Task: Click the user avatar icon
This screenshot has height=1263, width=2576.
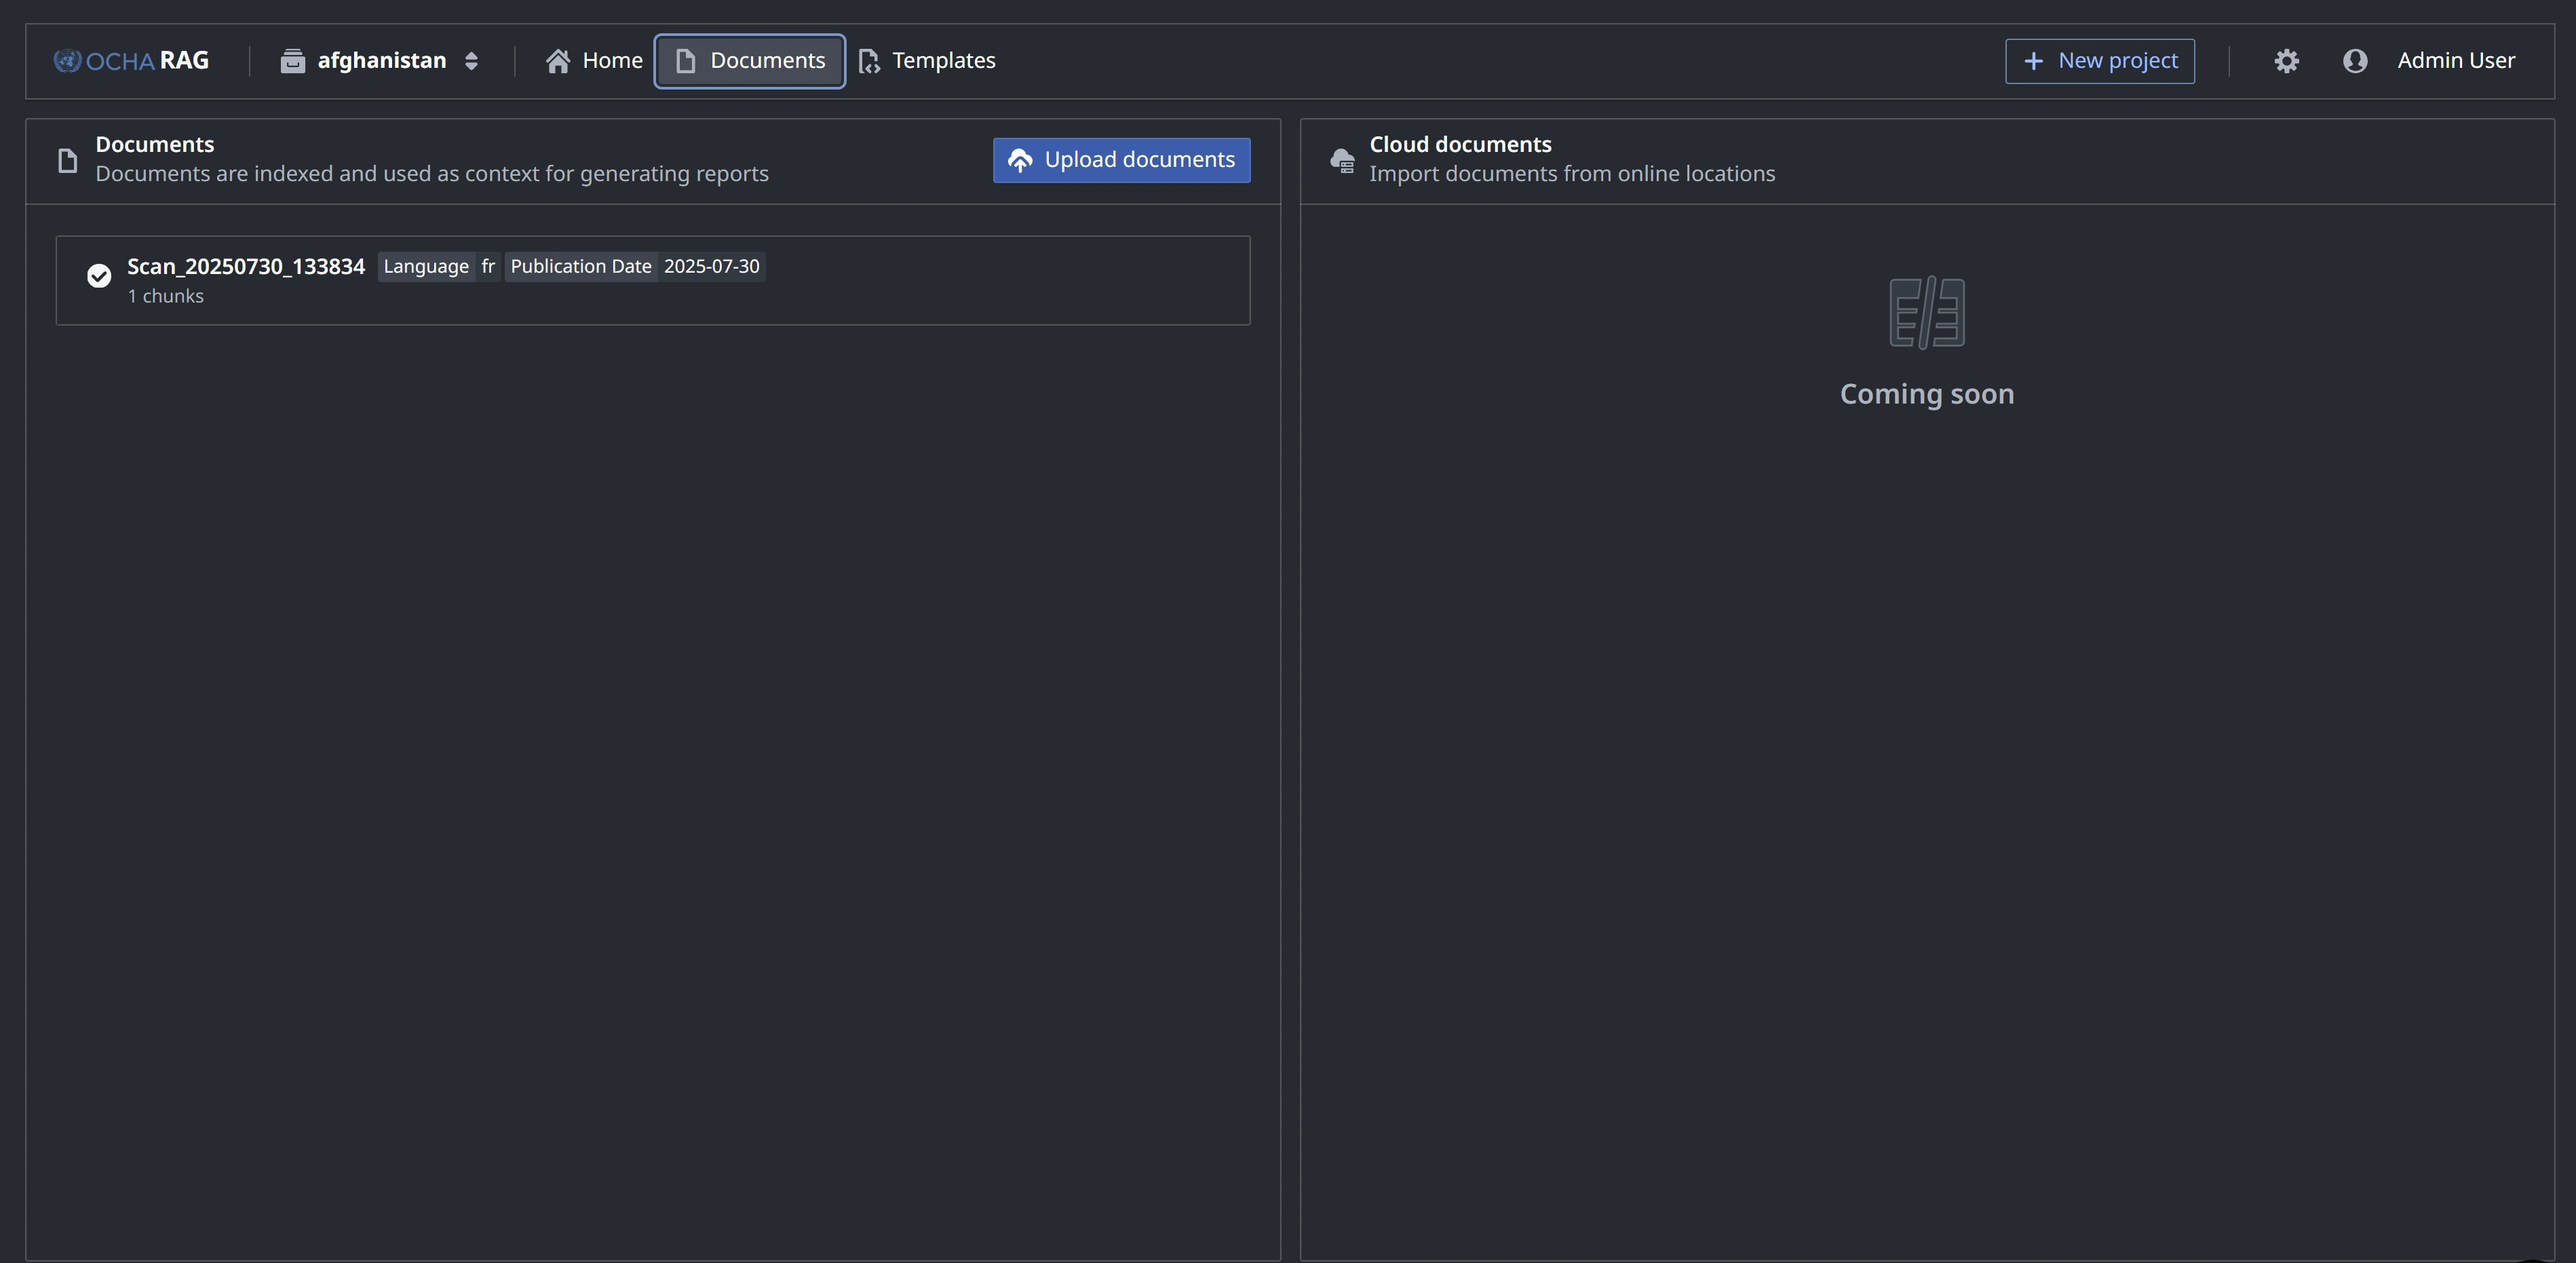Action: click(2354, 61)
